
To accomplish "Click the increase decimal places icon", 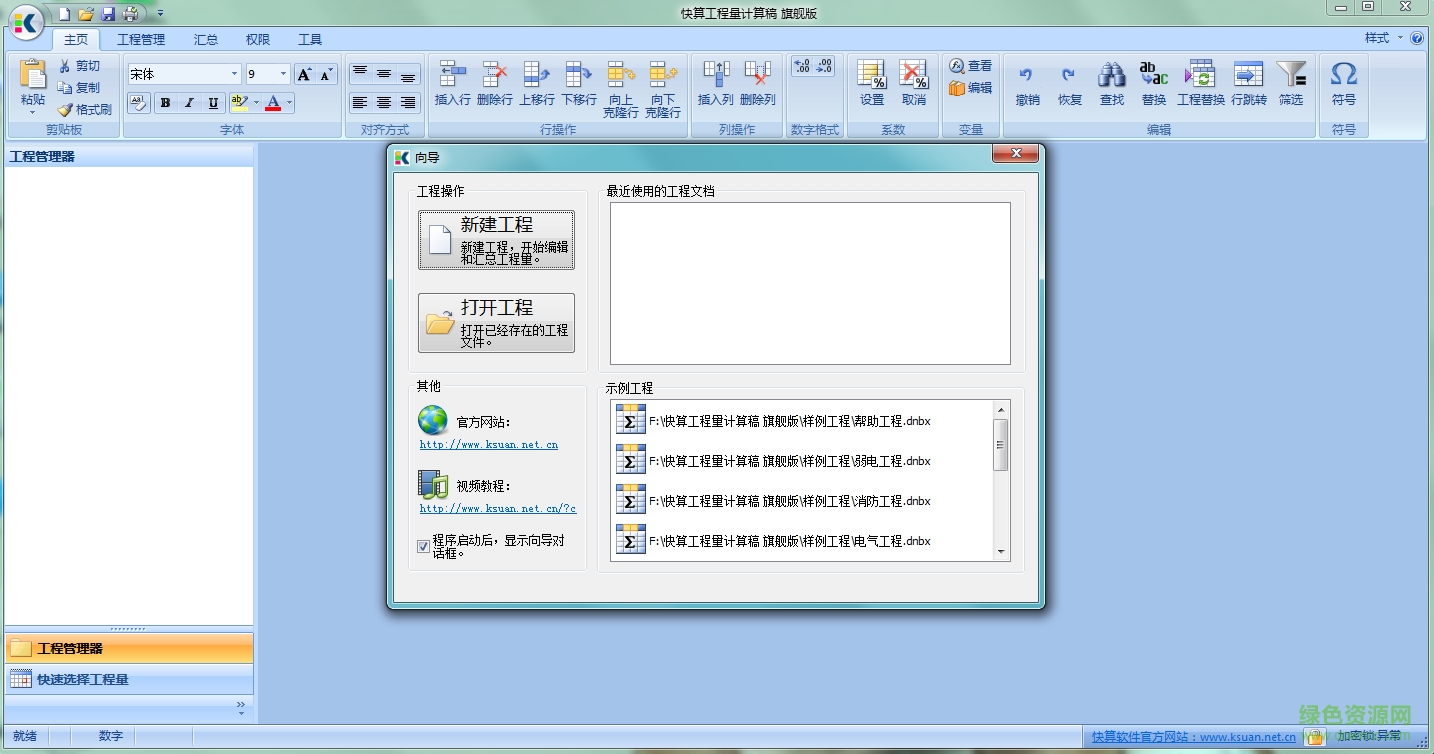I will [x=803, y=67].
